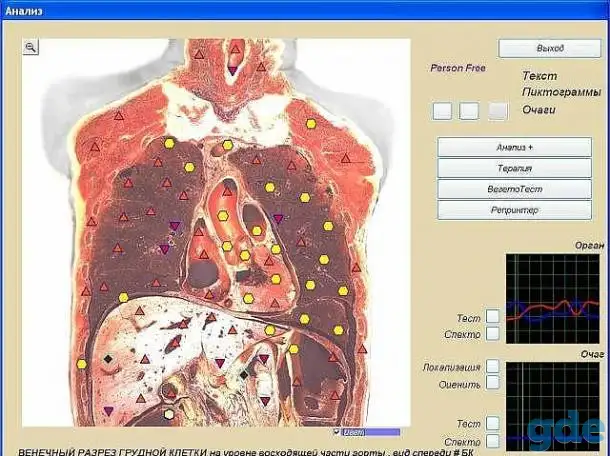Click the magnifier zoom icon
This screenshot has width=610, height=456.
[30, 47]
